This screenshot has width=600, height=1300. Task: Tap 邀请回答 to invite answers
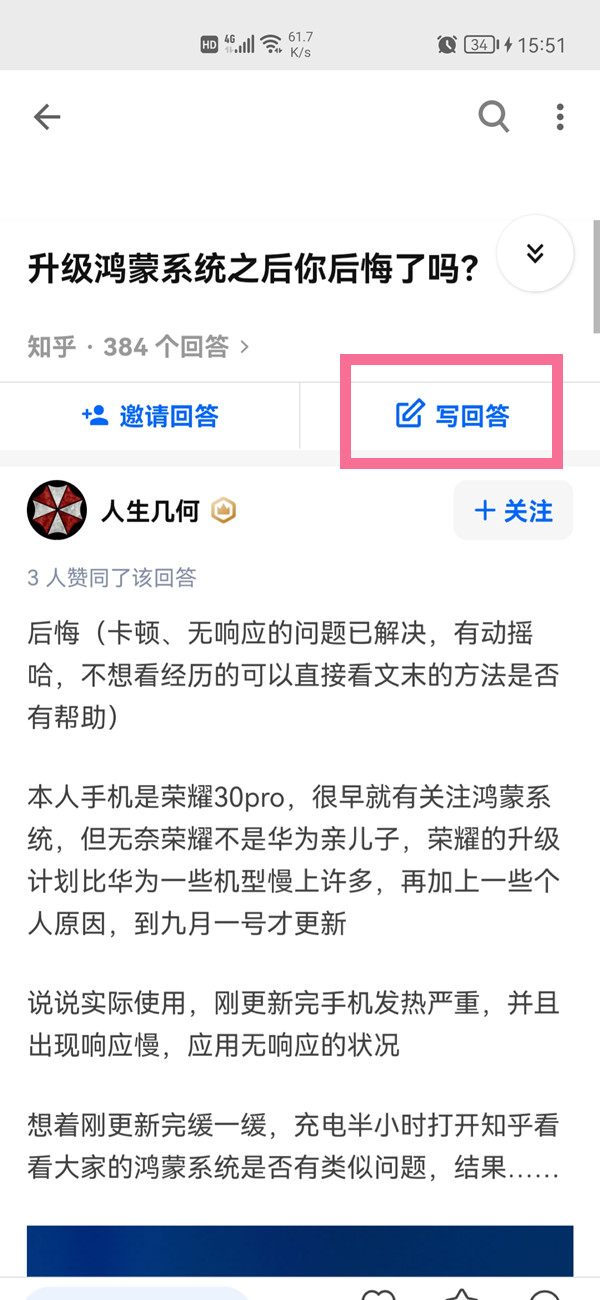coord(150,416)
